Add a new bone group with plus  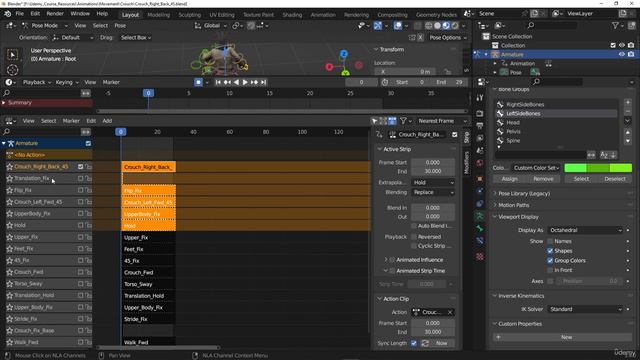click(x=628, y=102)
